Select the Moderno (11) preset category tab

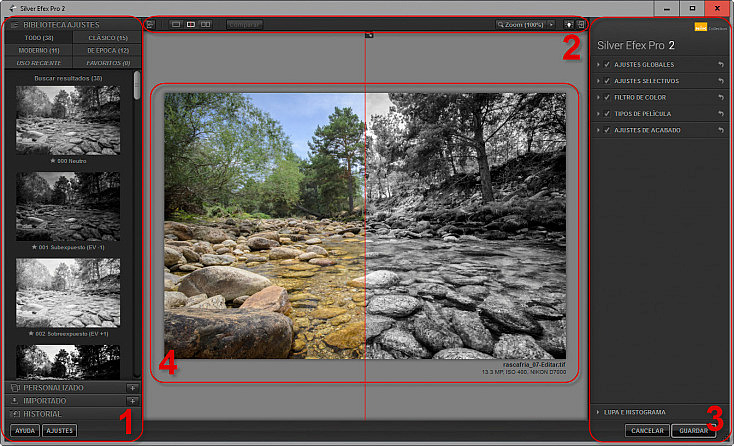click(39, 50)
